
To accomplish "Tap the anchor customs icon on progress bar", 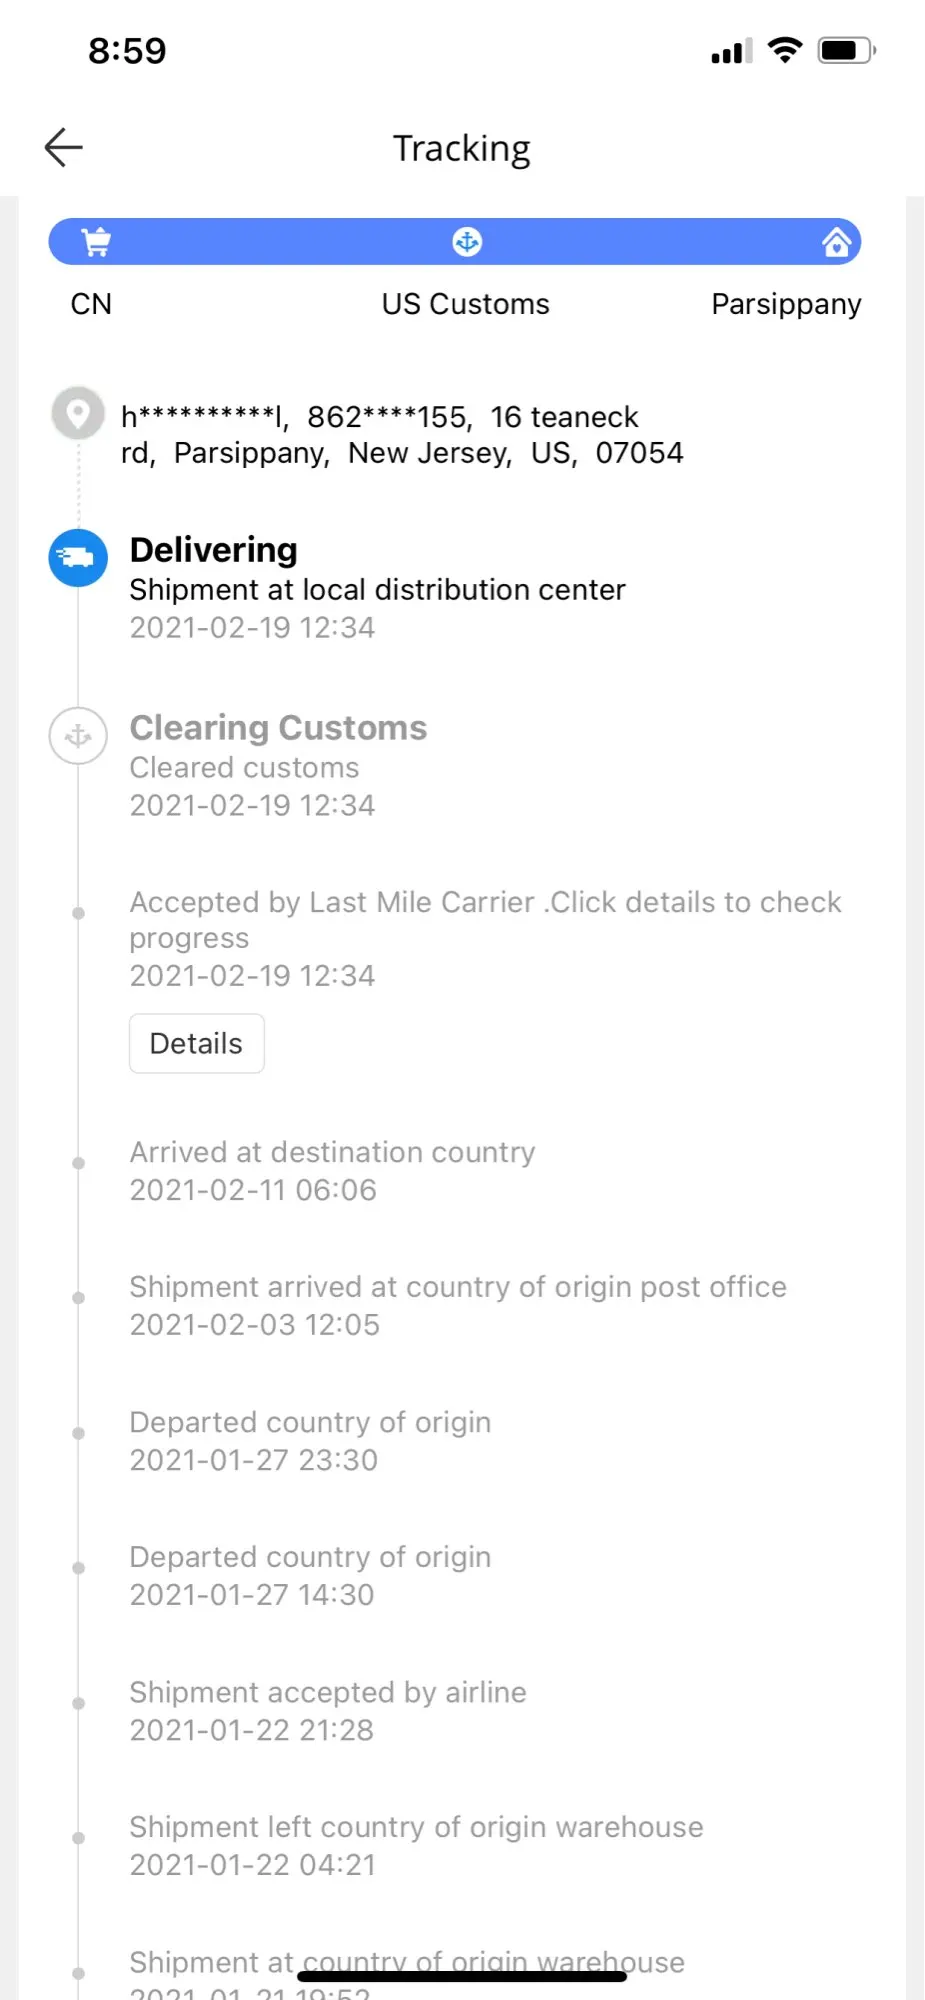I will (x=467, y=242).
